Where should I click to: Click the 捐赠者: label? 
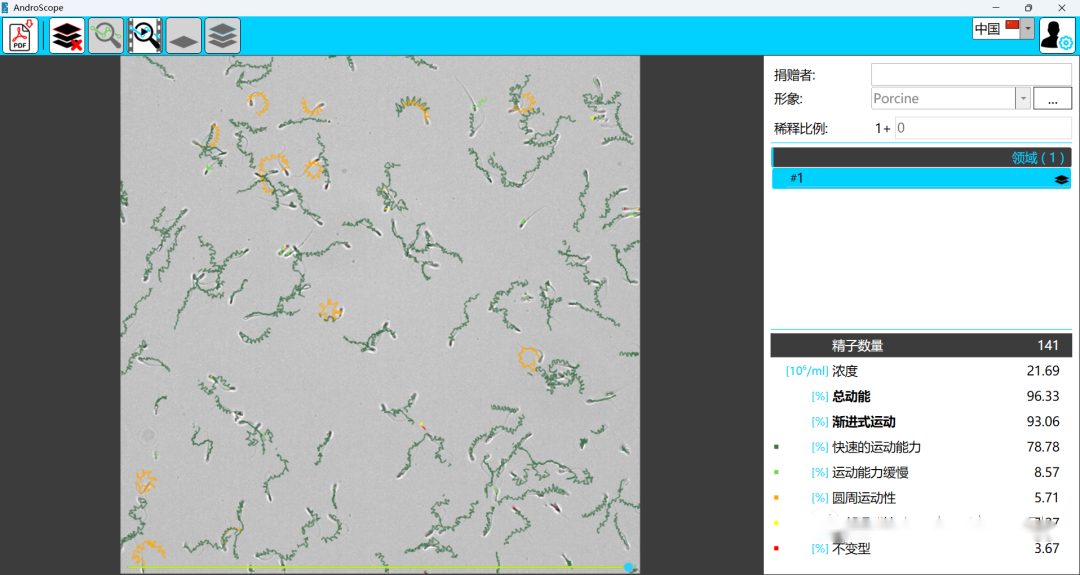(794, 75)
